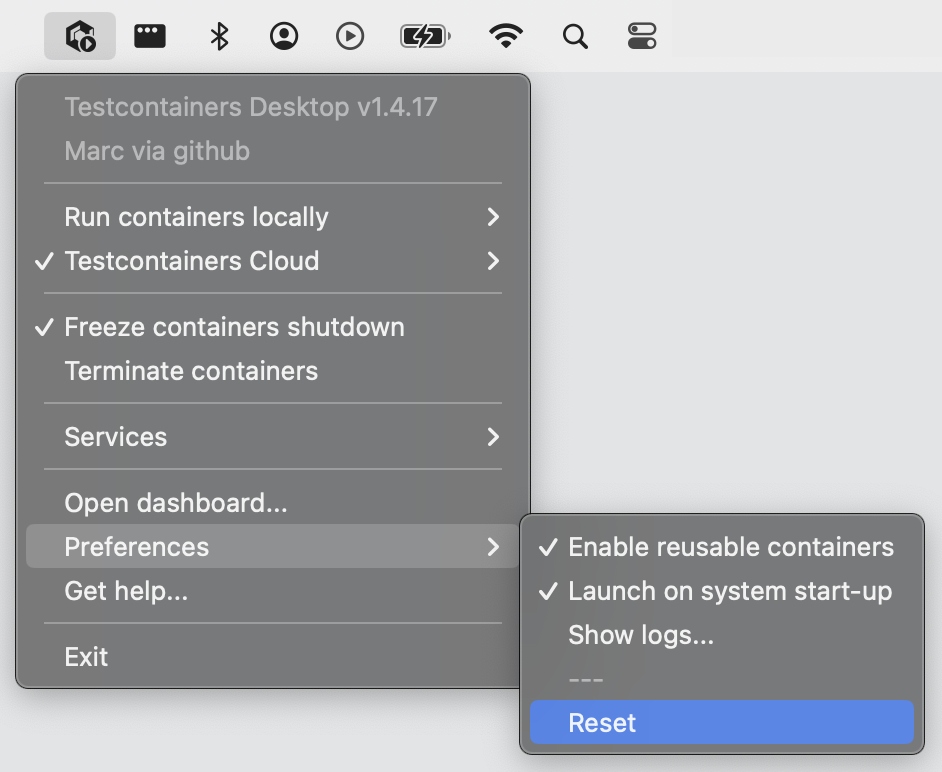
Task: Choose Show logs from the Preferences submenu
Action: pos(640,635)
